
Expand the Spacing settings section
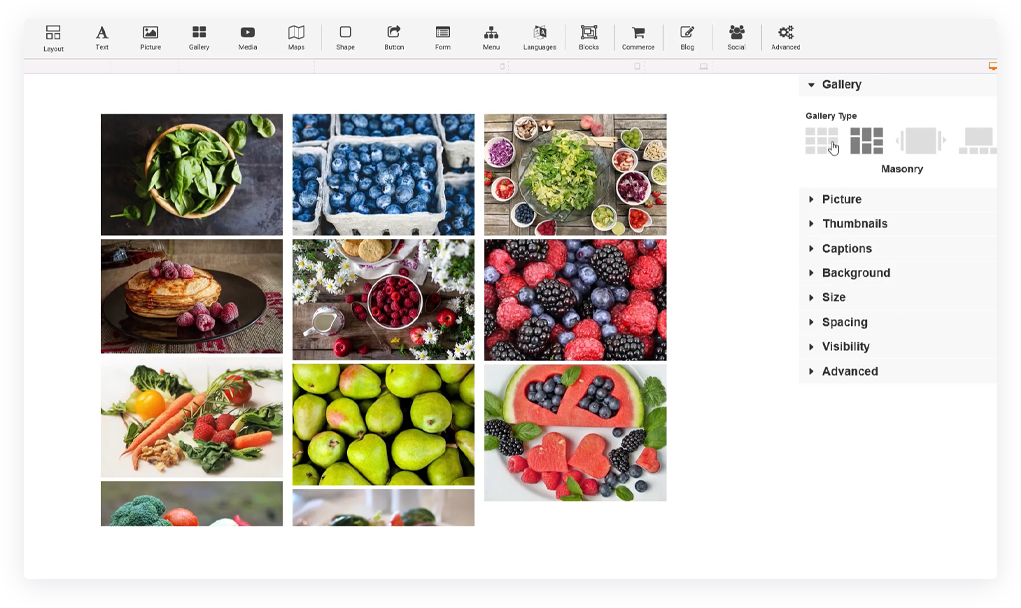pyautogui.click(x=844, y=322)
